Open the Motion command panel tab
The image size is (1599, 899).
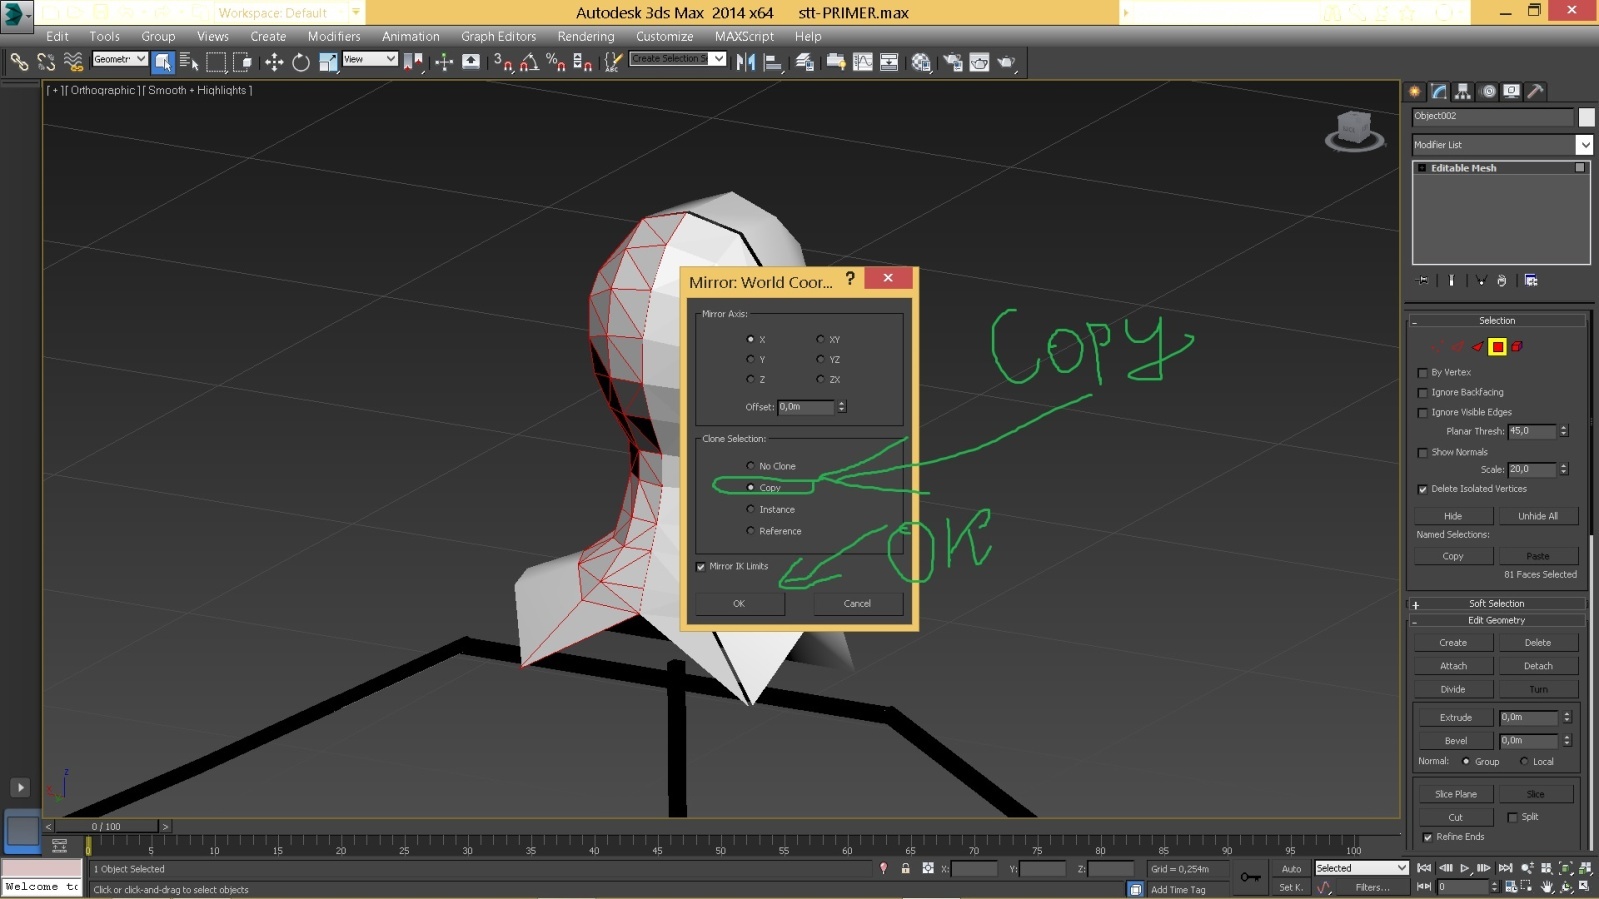pos(1488,91)
